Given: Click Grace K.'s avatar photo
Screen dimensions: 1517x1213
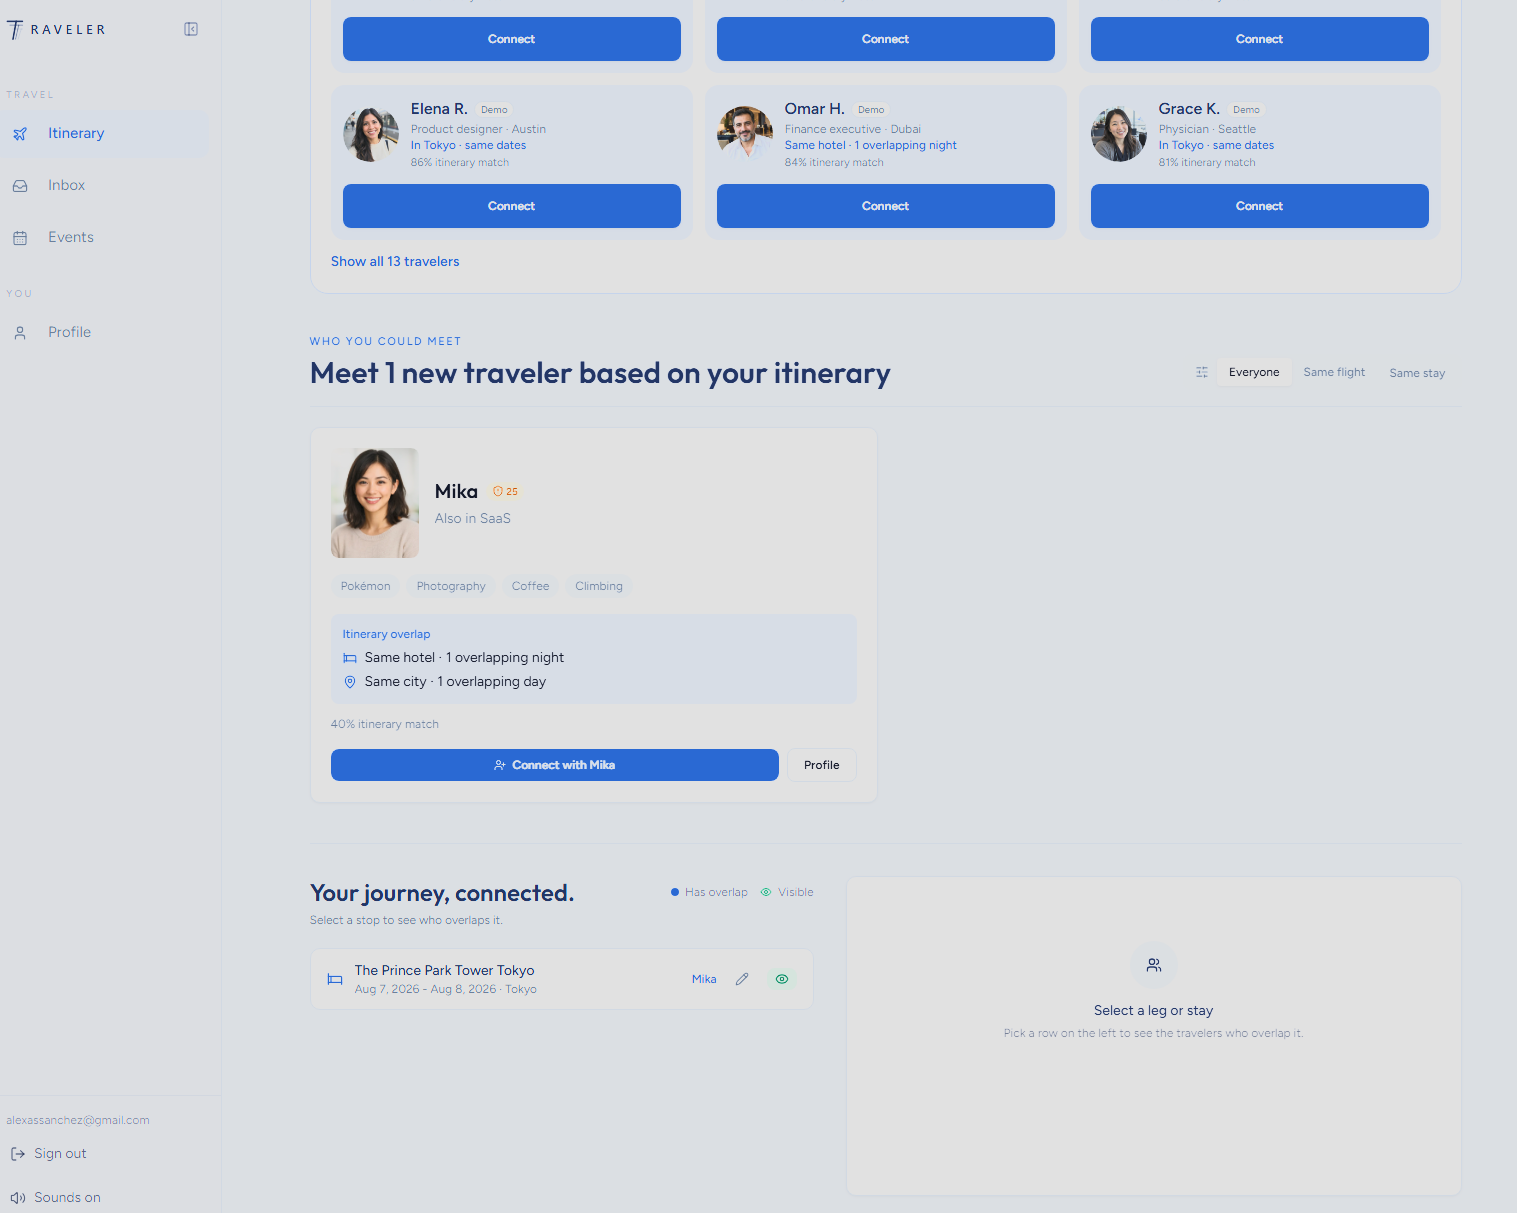Looking at the screenshot, I should pos(1119,134).
